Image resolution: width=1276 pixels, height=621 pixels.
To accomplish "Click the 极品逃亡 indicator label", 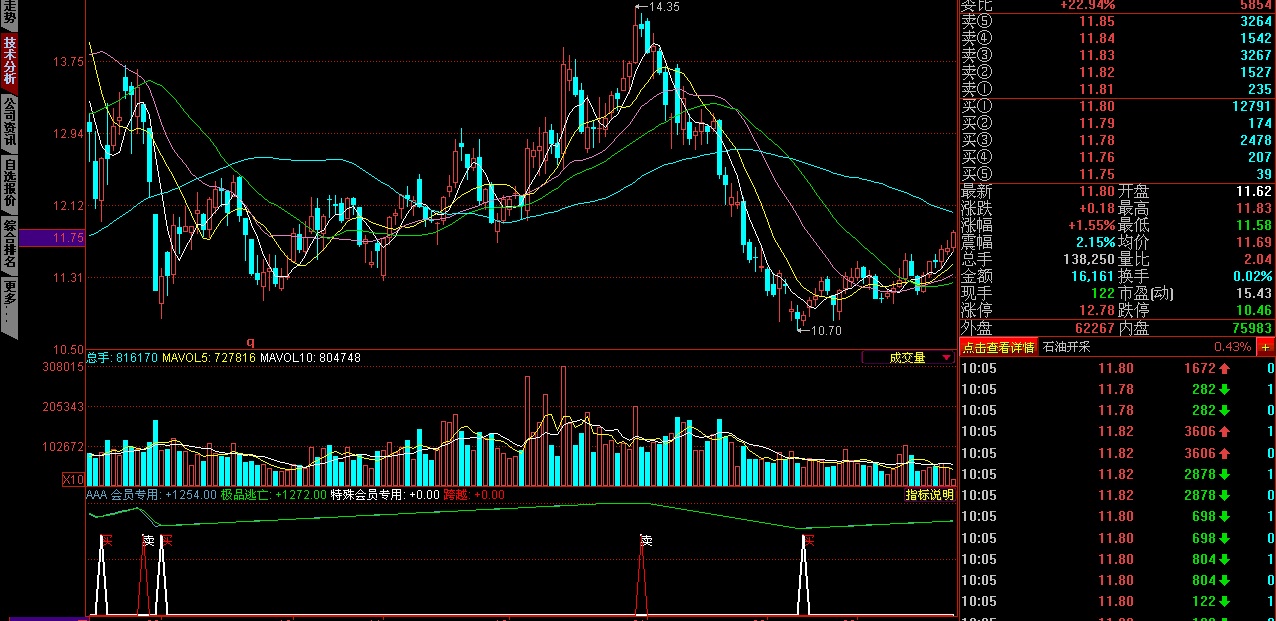I will coord(273,495).
